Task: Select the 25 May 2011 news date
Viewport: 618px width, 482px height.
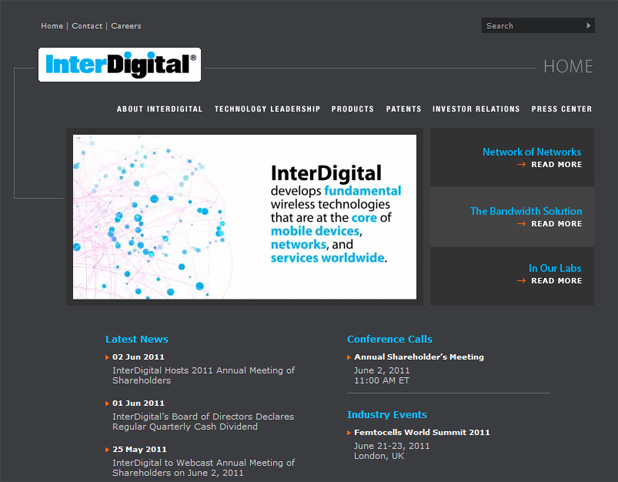Action: point(140,449)
